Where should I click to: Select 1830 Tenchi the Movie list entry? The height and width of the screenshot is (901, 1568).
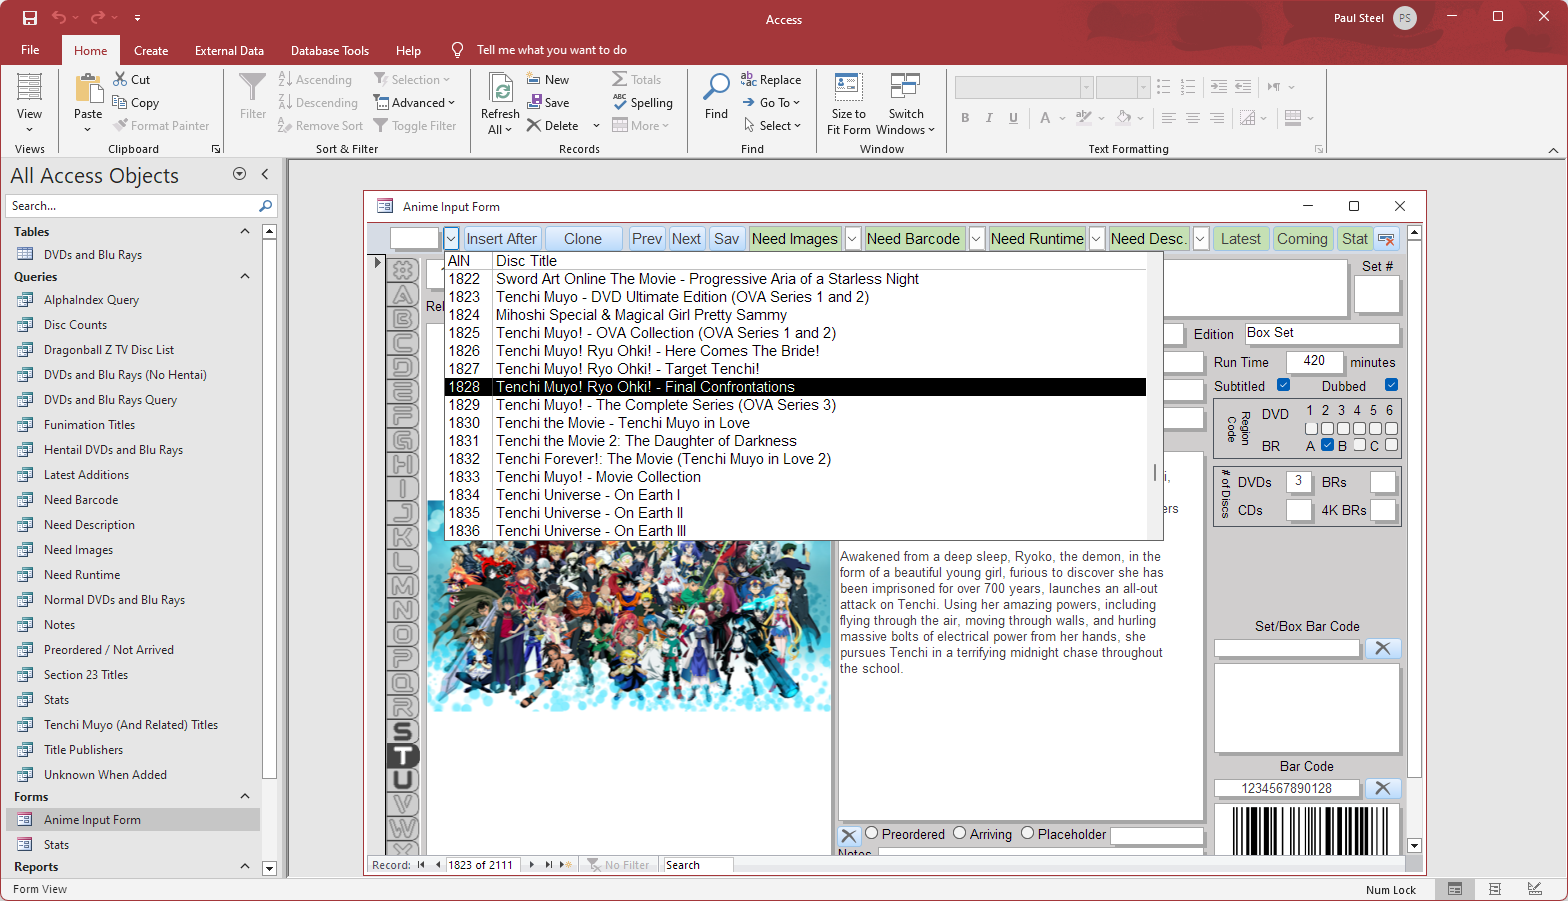pos(795,423)
